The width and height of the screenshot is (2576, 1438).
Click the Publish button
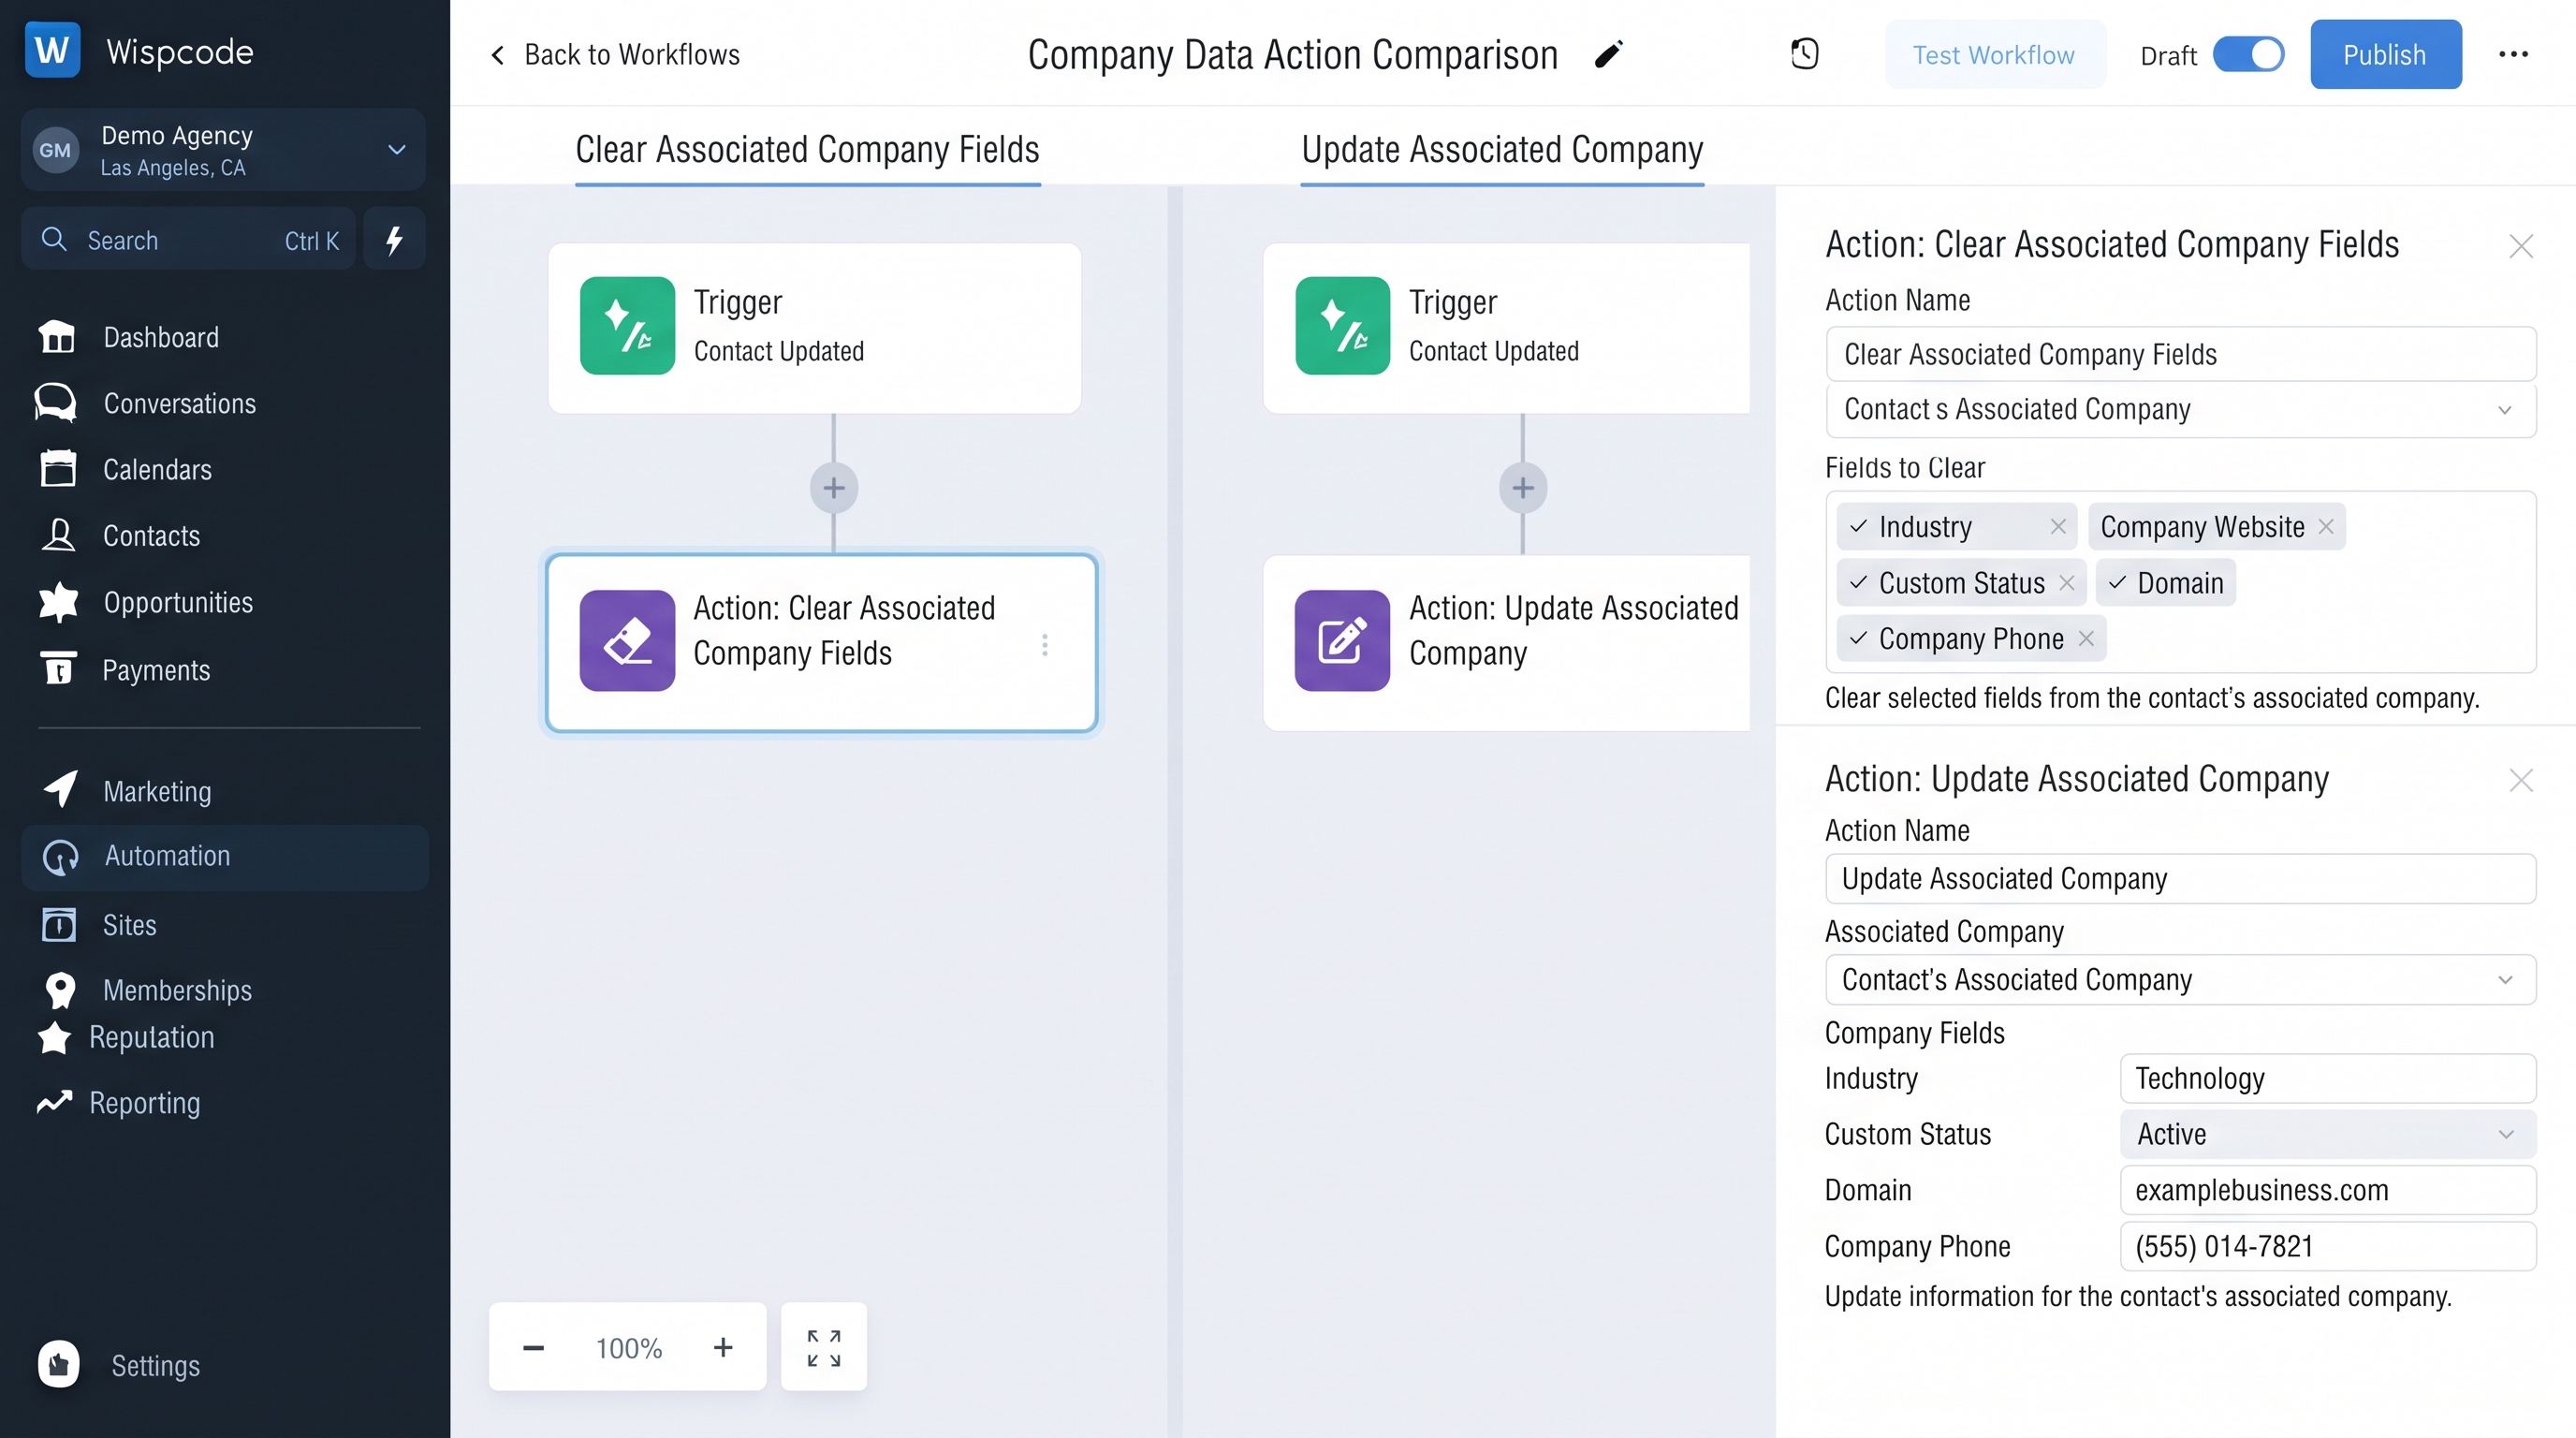2385,54
